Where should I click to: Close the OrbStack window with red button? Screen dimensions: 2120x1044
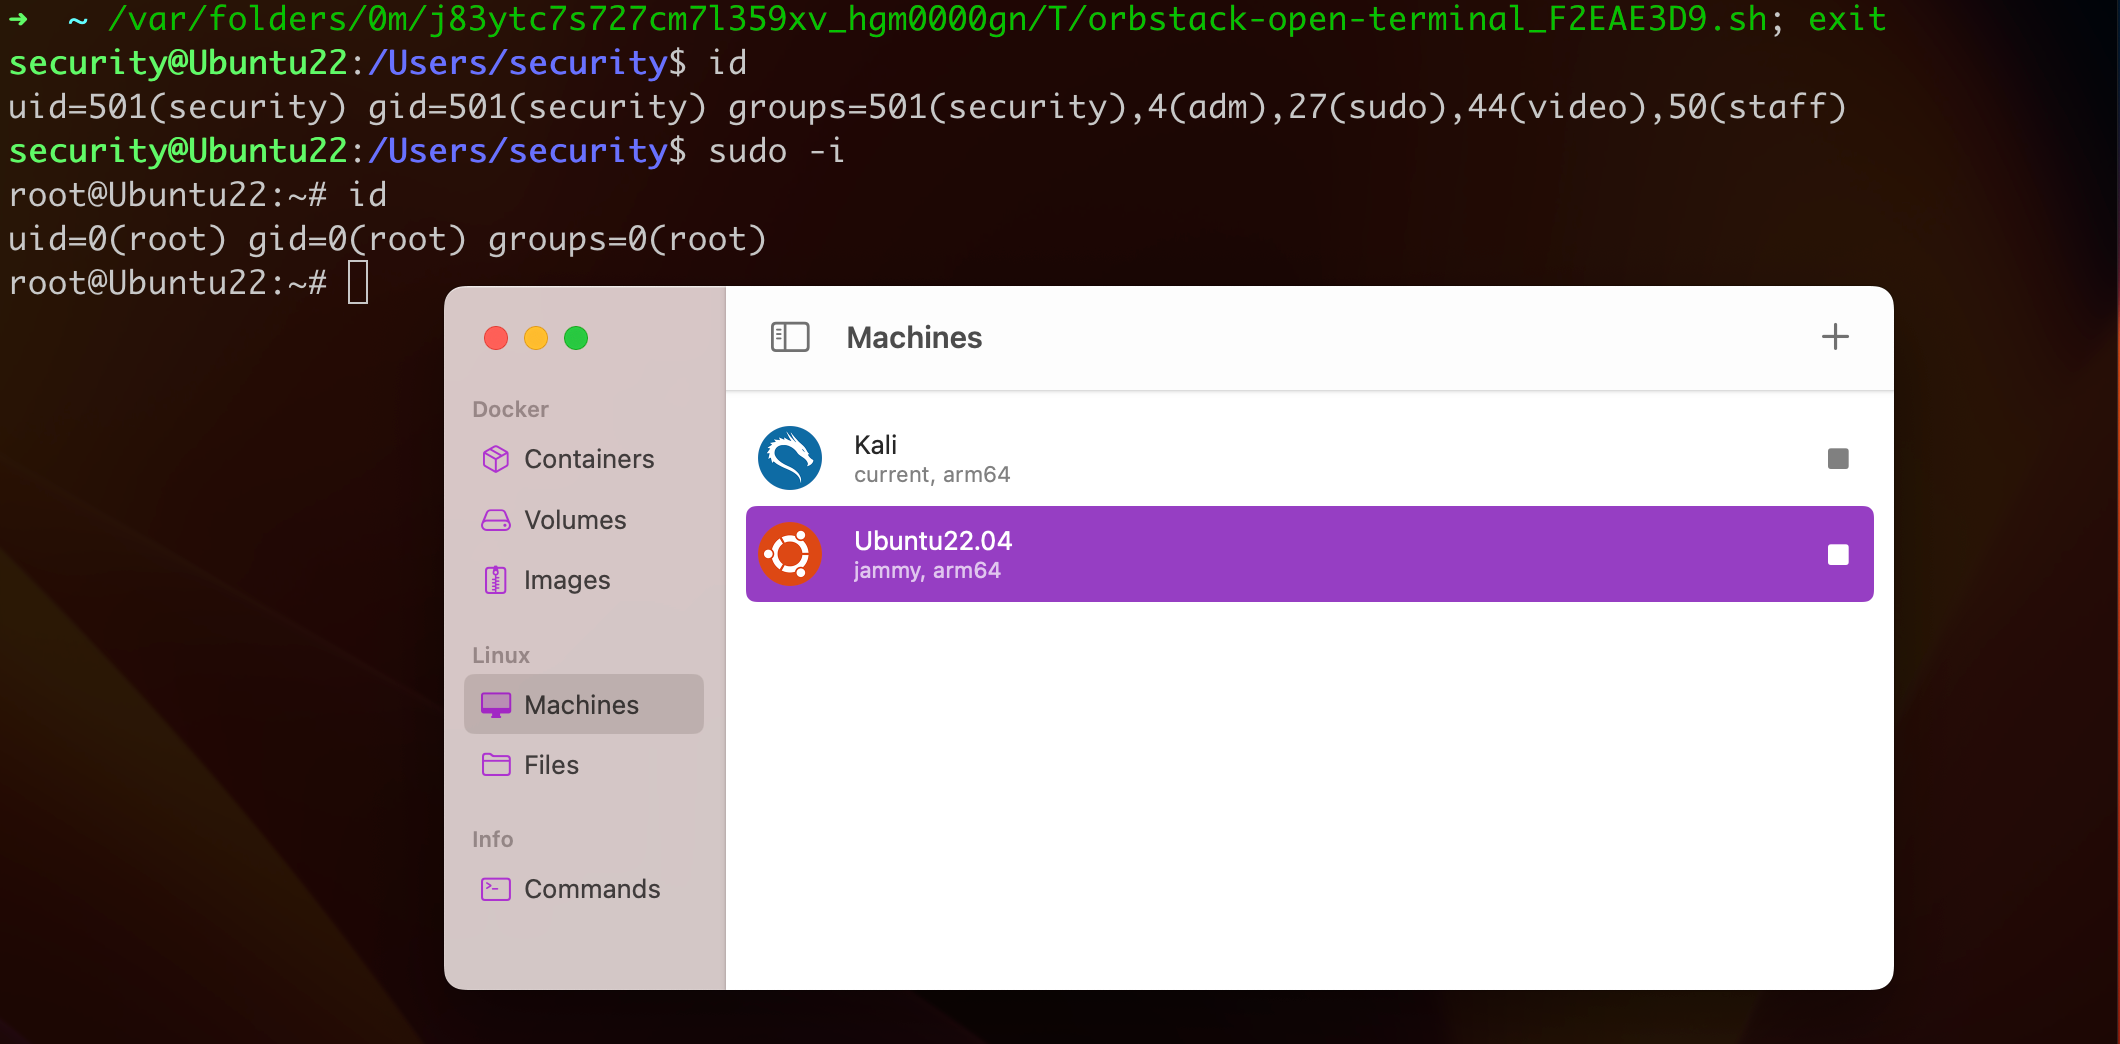(496, 338)
